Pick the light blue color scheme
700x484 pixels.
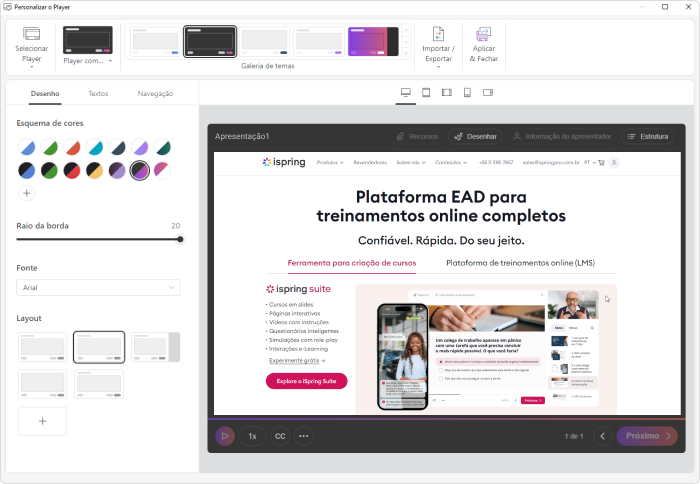27,147
